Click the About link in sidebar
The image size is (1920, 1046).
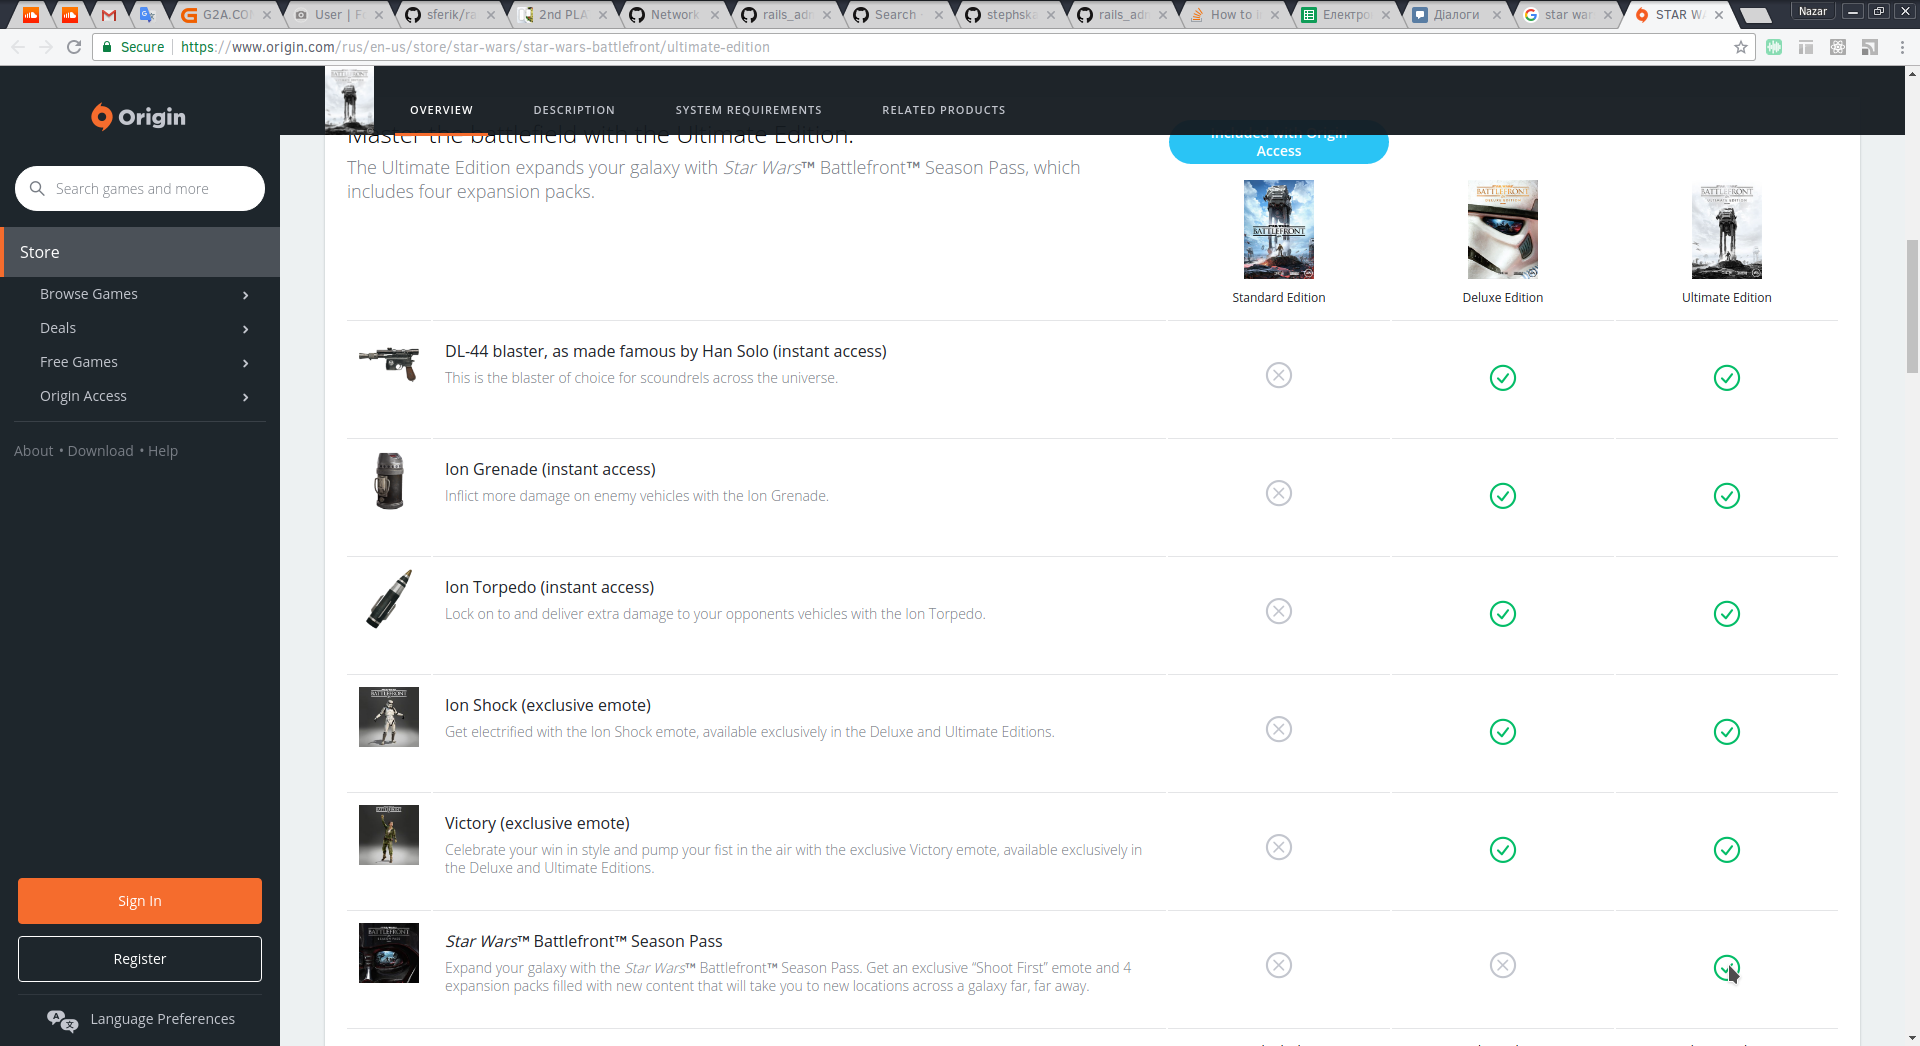click(x=33, y=451)
